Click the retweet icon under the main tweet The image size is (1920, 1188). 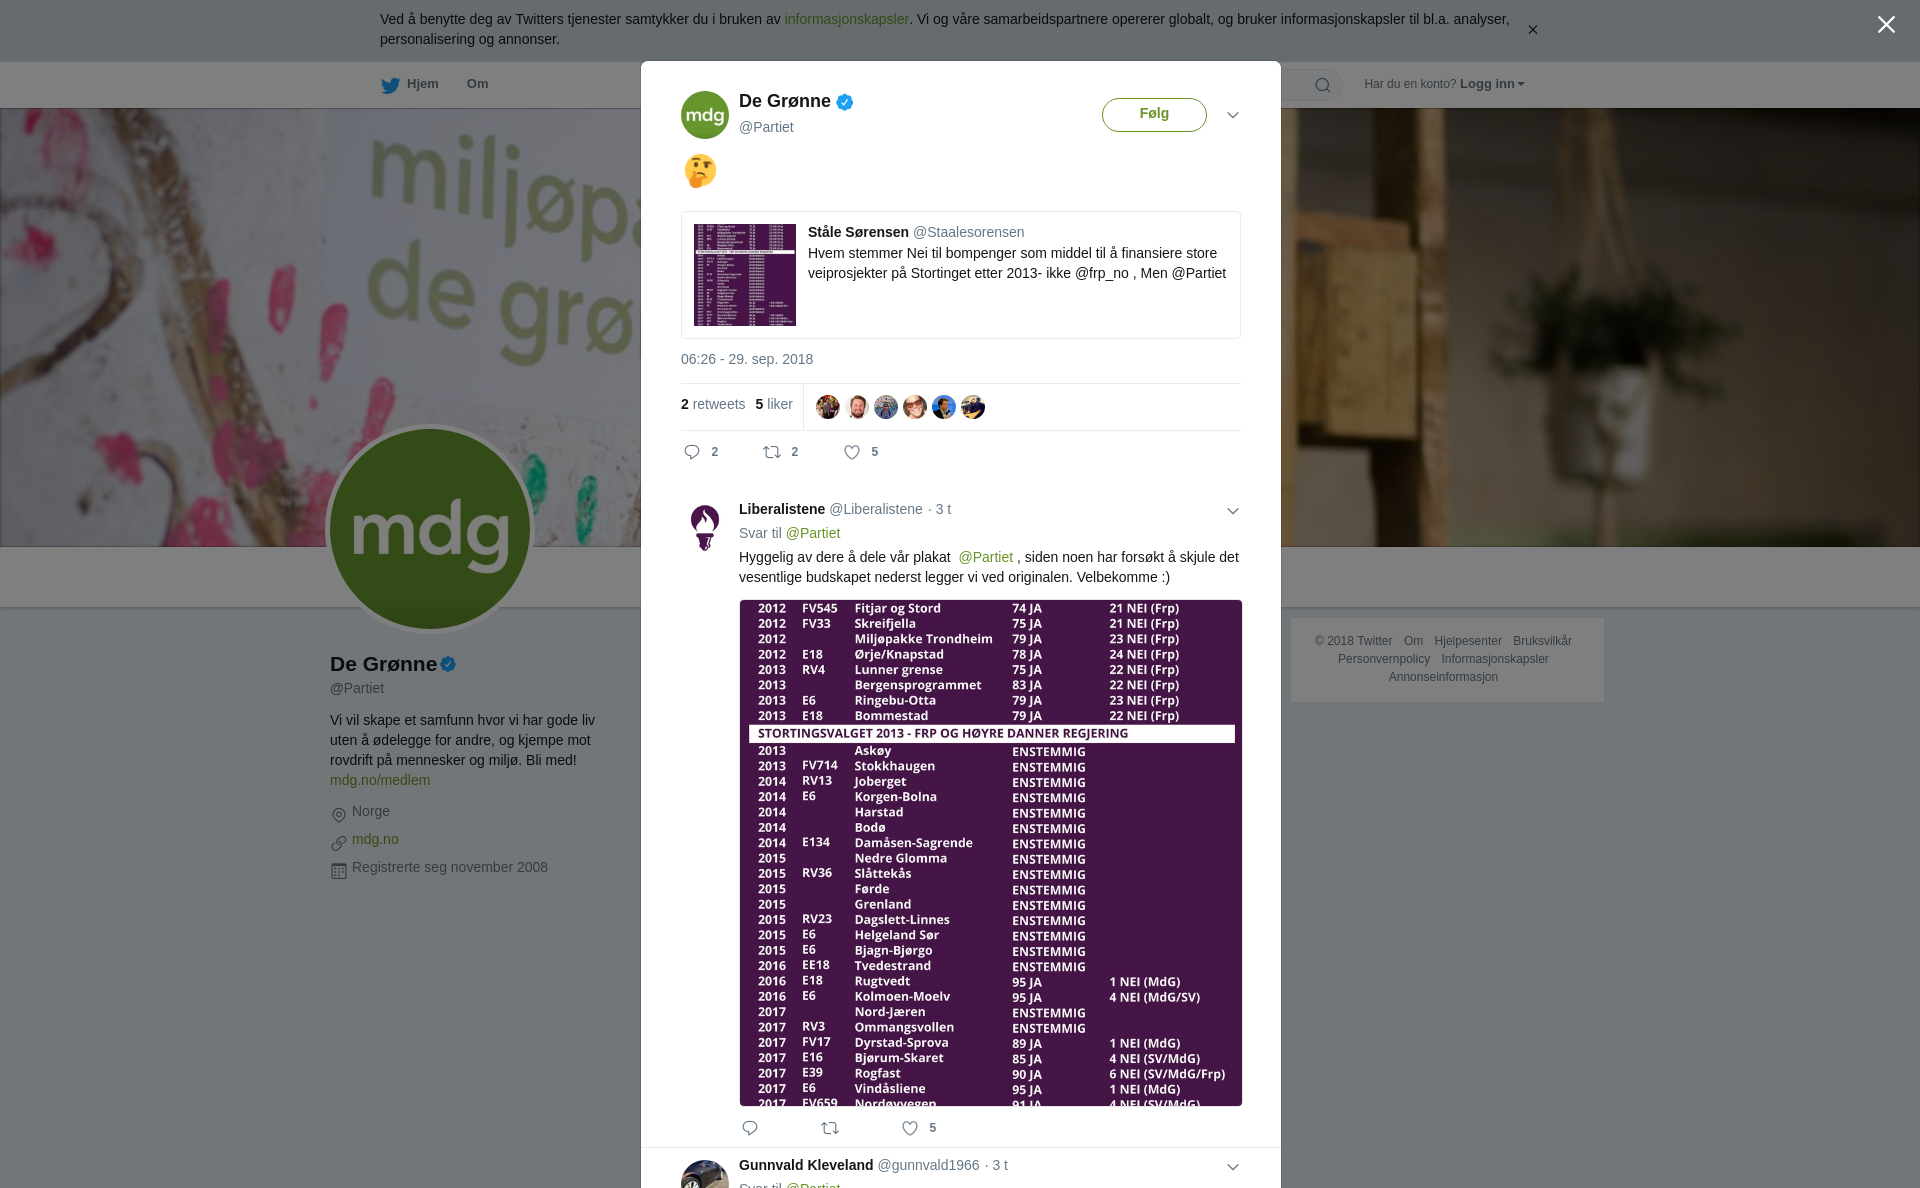point(772,452)
